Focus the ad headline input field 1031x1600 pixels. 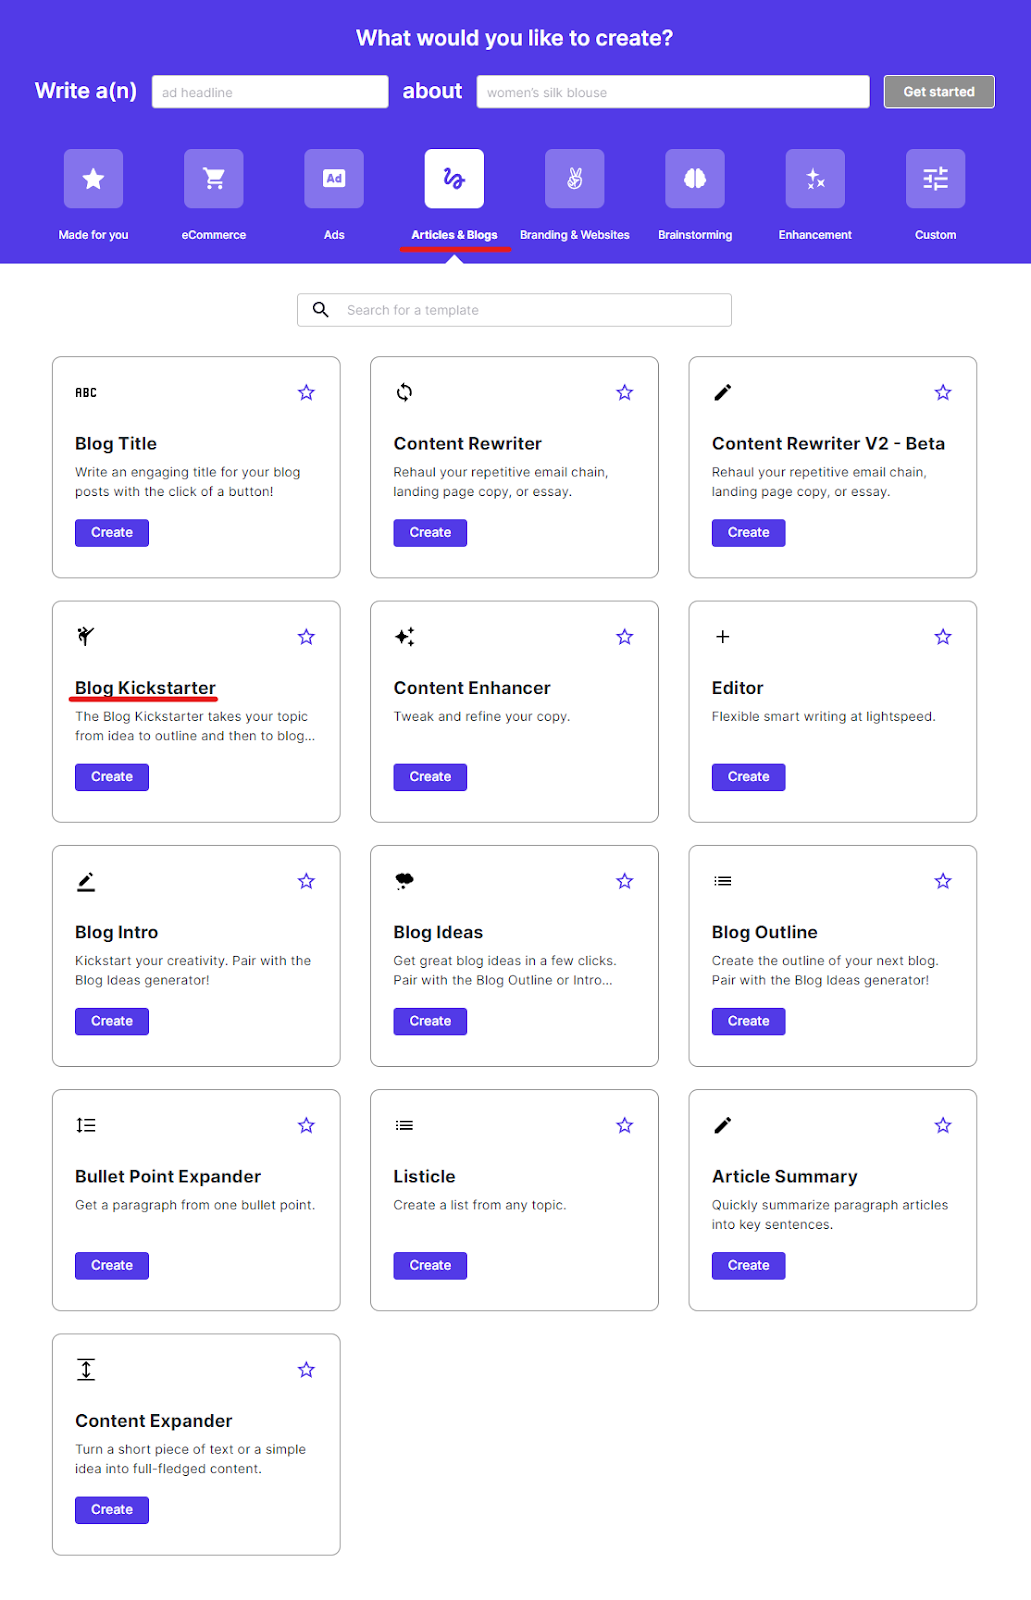pos(270,92)
